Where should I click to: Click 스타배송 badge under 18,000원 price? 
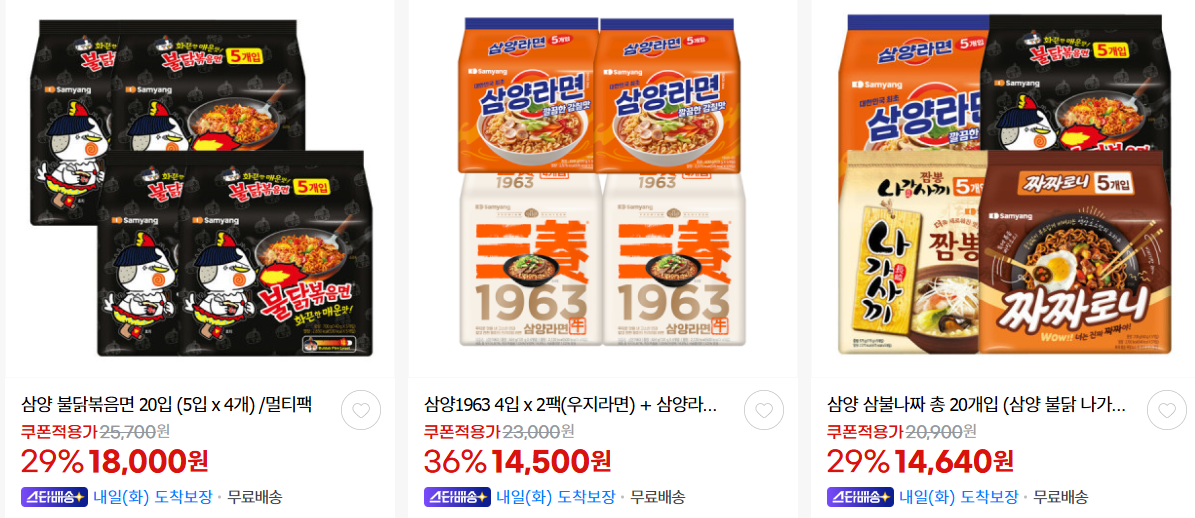tap(54, 497)
